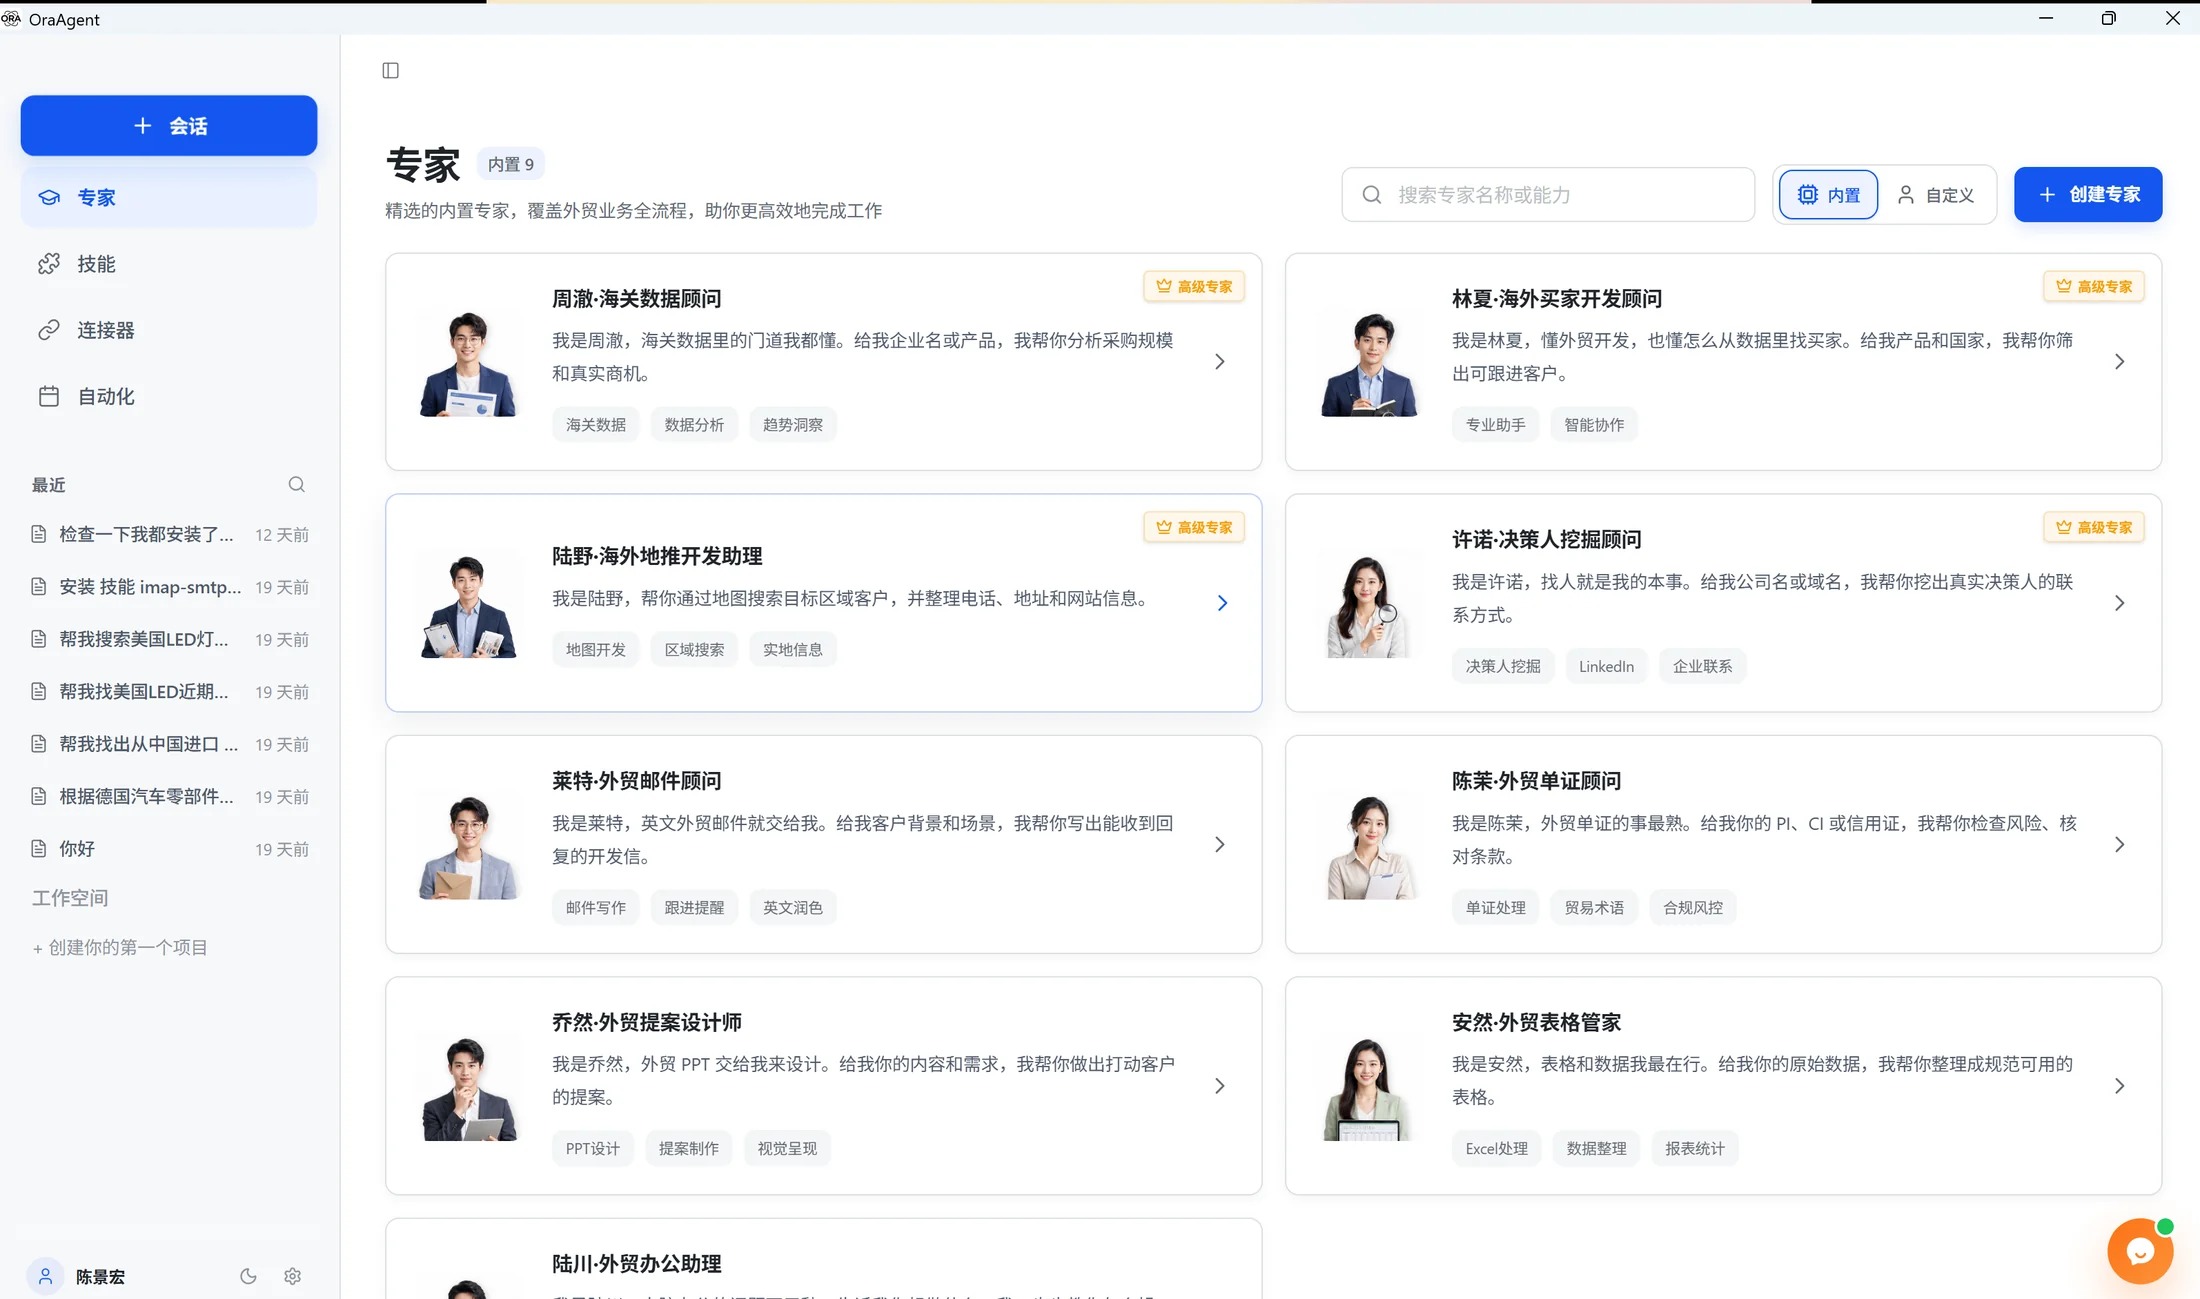The image size is (2200, 1299).
Task: Toggle dark mode moon icon
Action: tap(248, 1277)
